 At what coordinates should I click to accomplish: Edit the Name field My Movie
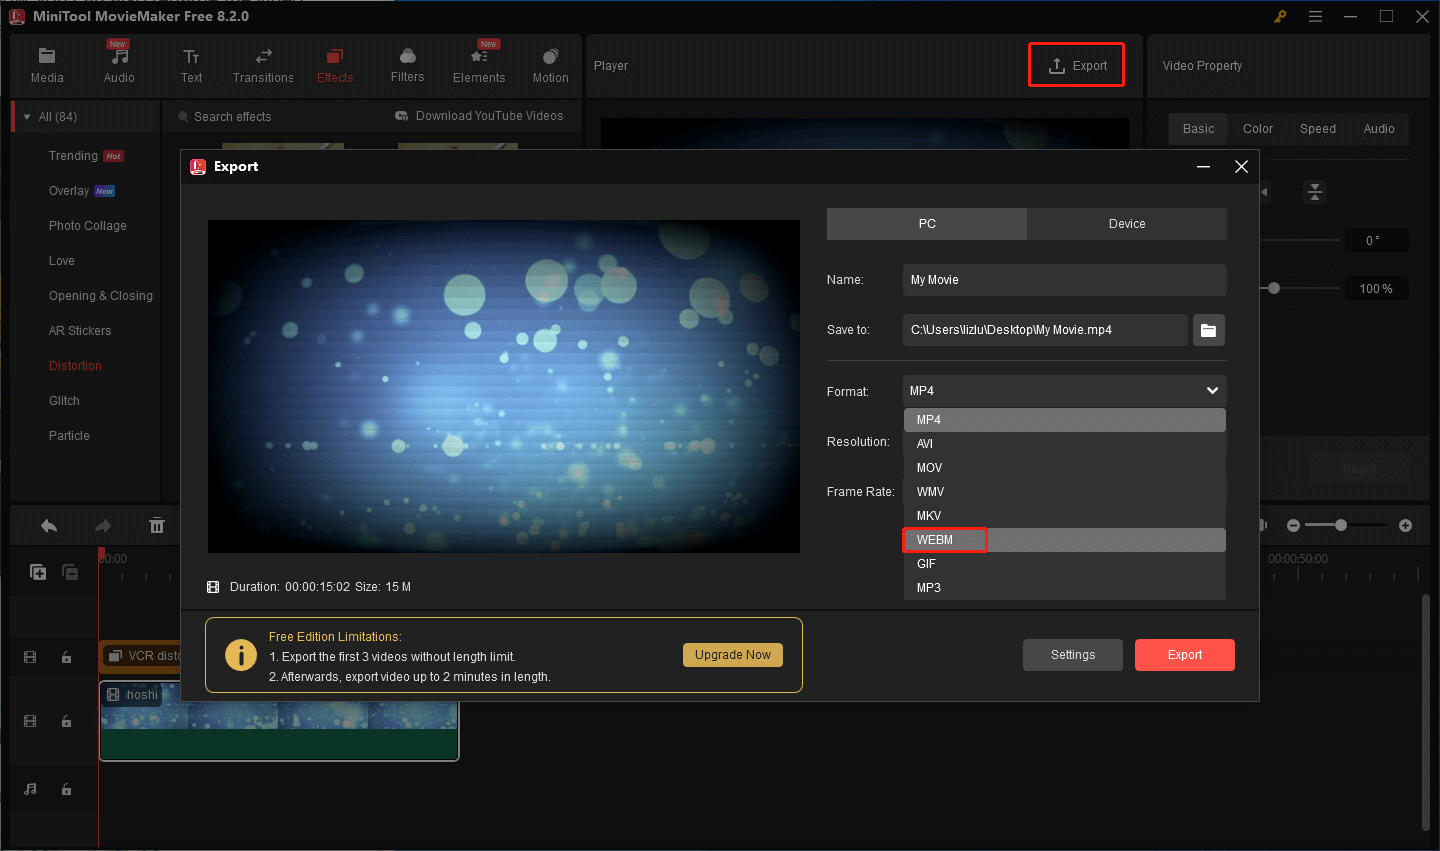tap(1064, 280)
